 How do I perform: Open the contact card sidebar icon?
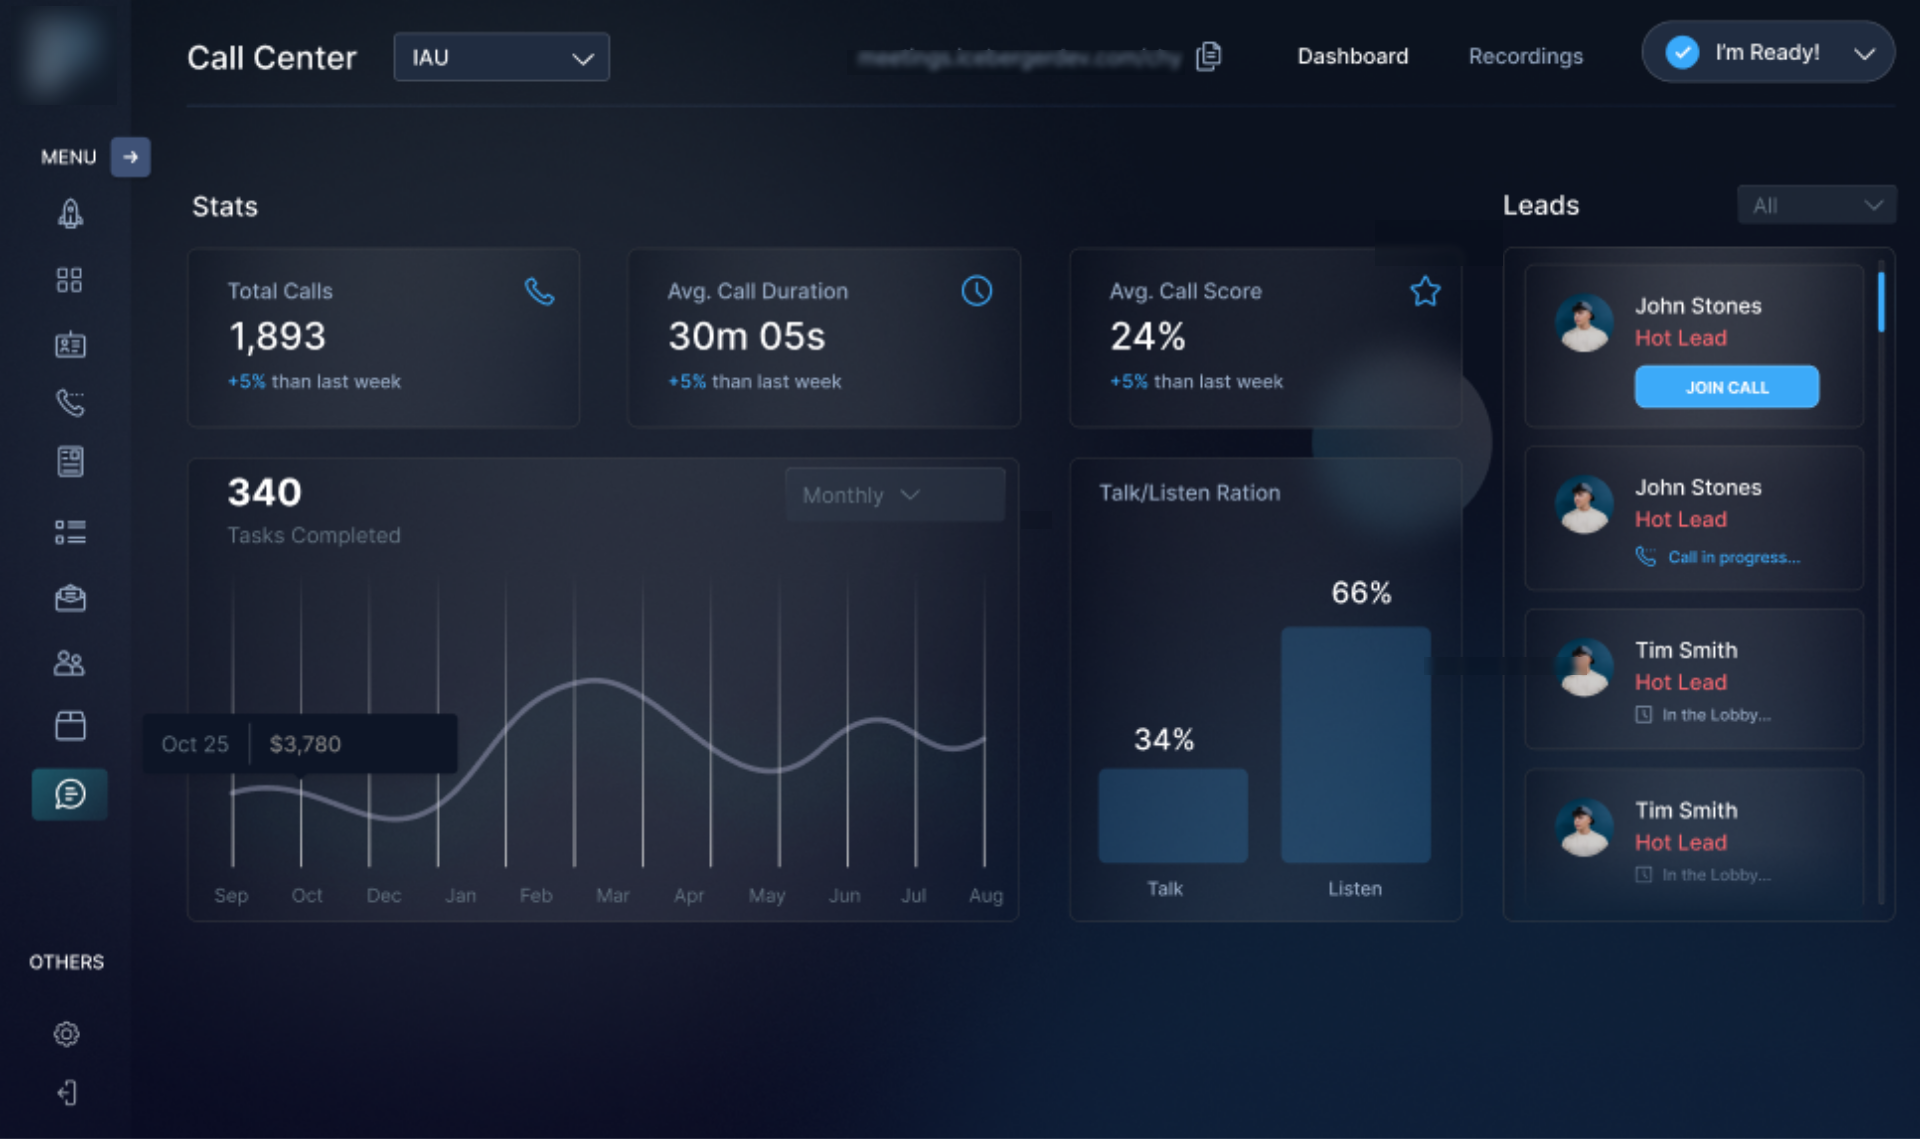[70, 345]
